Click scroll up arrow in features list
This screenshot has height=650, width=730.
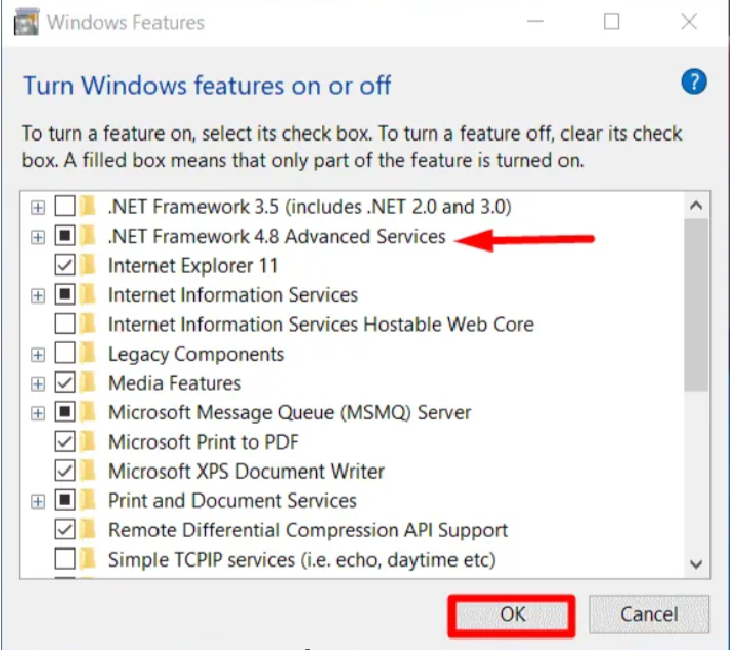[x=696, y=205]
